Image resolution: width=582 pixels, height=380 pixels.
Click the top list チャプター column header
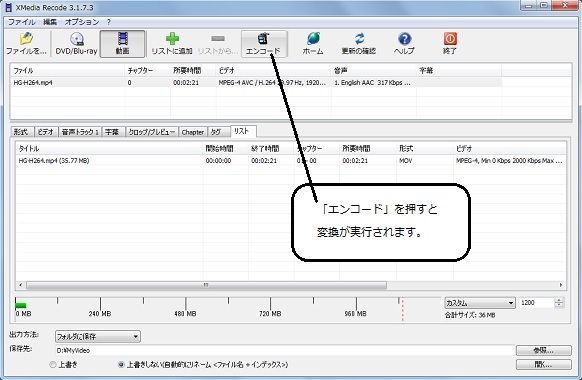[148, 71]
